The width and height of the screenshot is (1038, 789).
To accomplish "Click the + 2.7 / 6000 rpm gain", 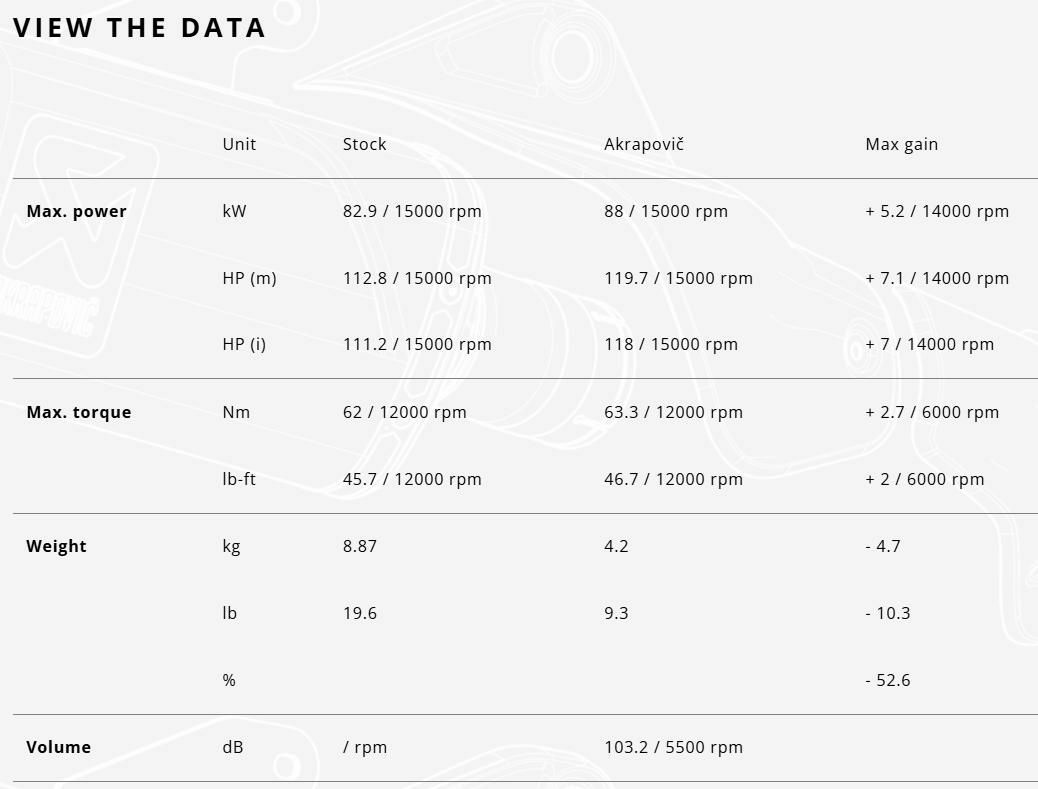I will 931,412.
